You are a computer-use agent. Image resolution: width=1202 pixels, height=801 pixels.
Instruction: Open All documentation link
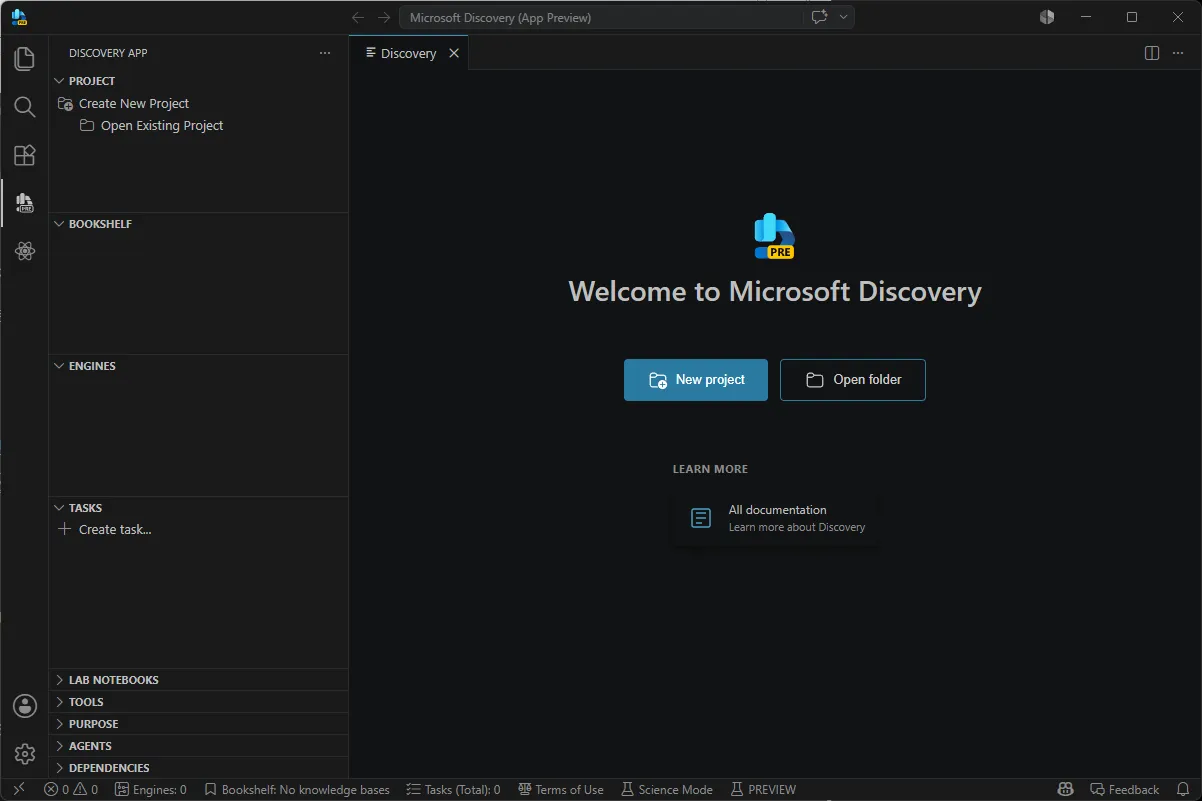(777, 518)
